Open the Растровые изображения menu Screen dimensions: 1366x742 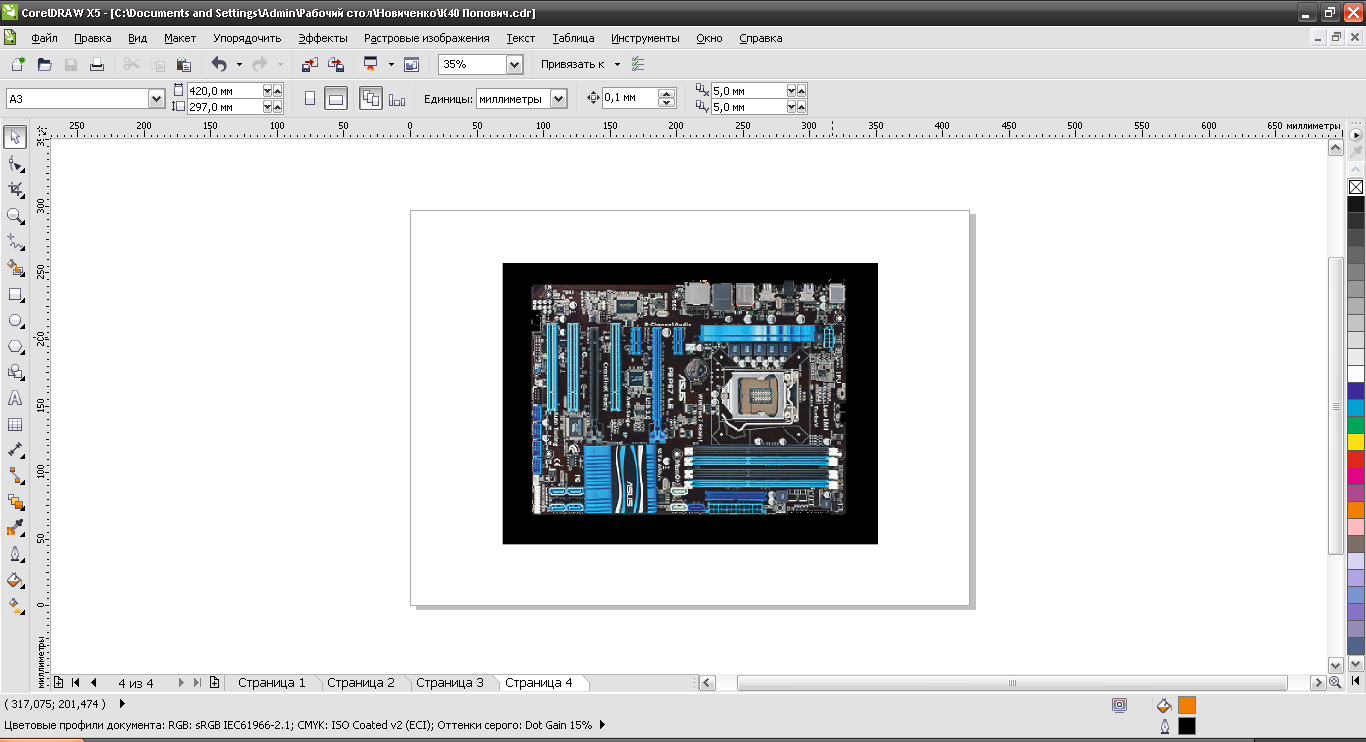coord(427,38)
